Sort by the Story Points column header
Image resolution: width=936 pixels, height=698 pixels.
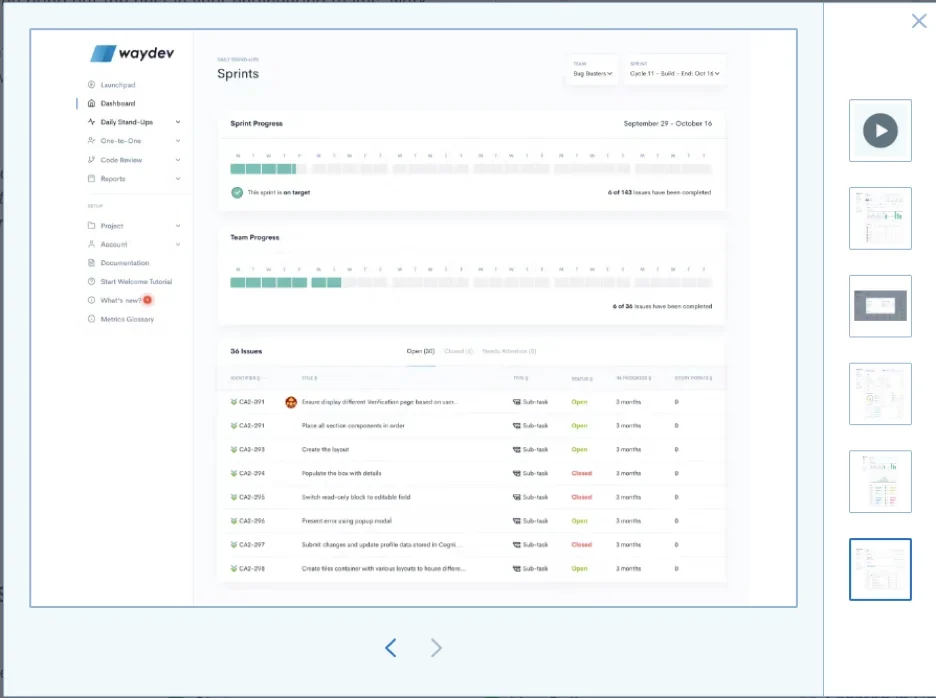click(693, 378)
